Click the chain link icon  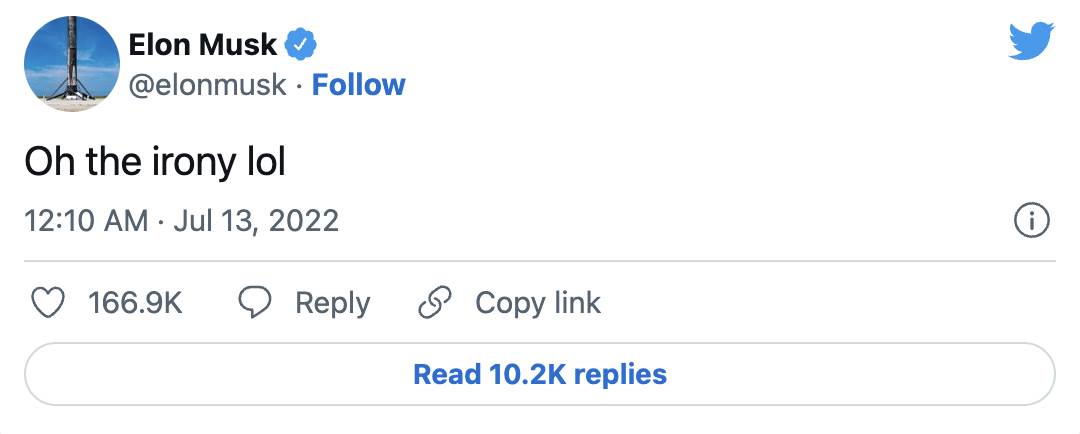pyautogui.click(x=434, y=303)
